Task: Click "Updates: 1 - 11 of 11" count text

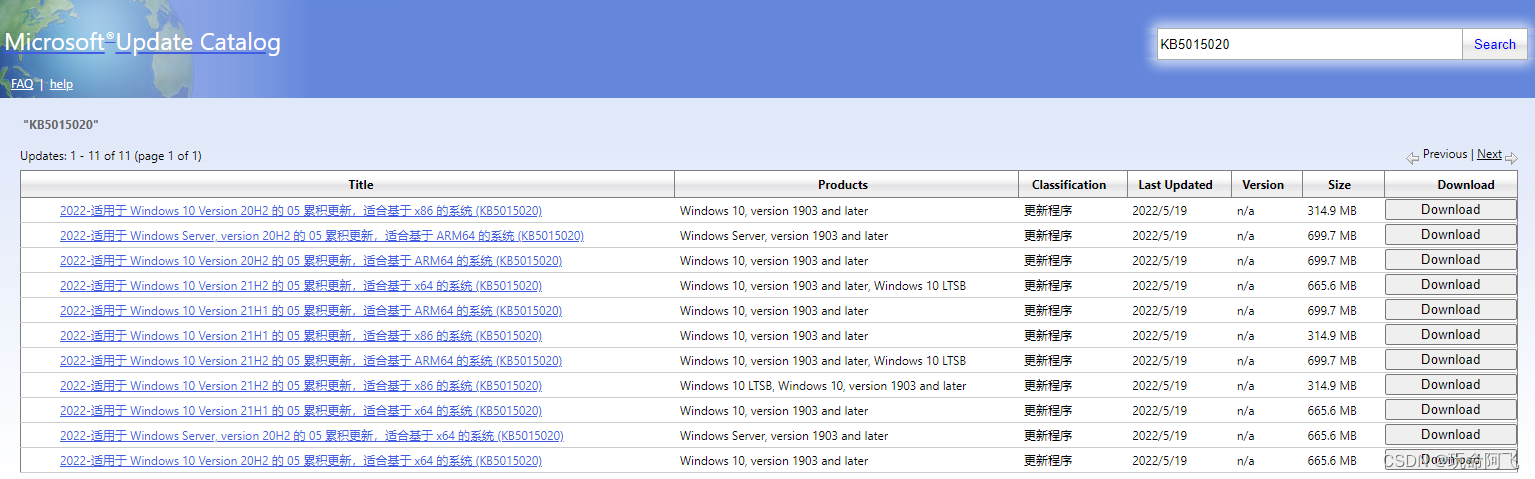Action: (77, 156)
